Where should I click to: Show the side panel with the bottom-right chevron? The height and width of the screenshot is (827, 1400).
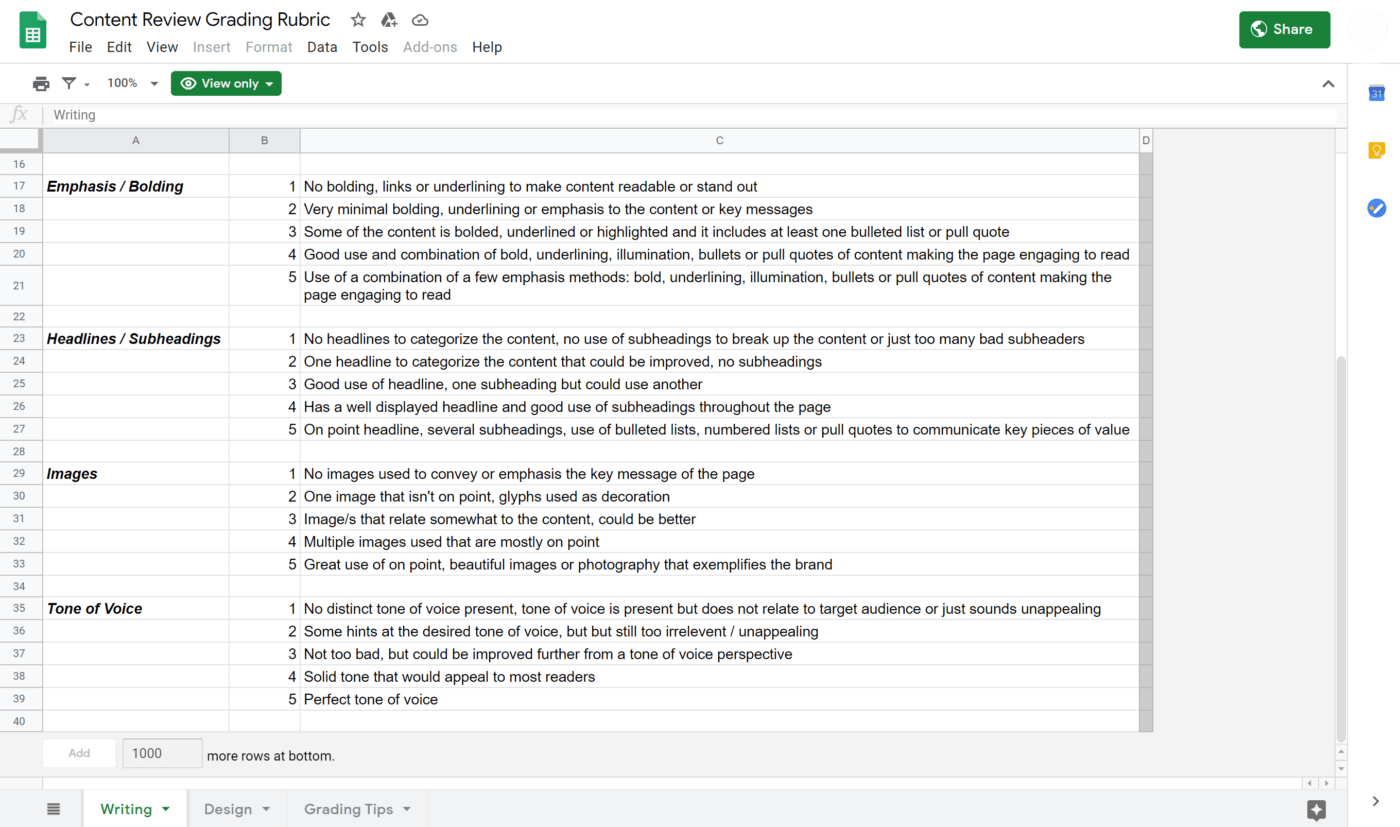click(x=1376, y=801)
